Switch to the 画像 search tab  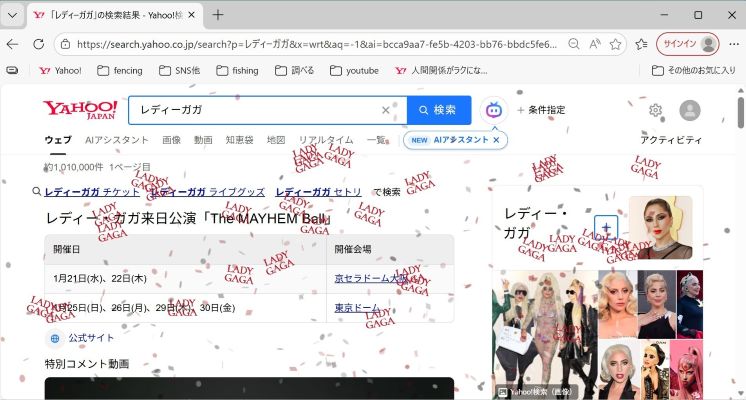point(171,140)
